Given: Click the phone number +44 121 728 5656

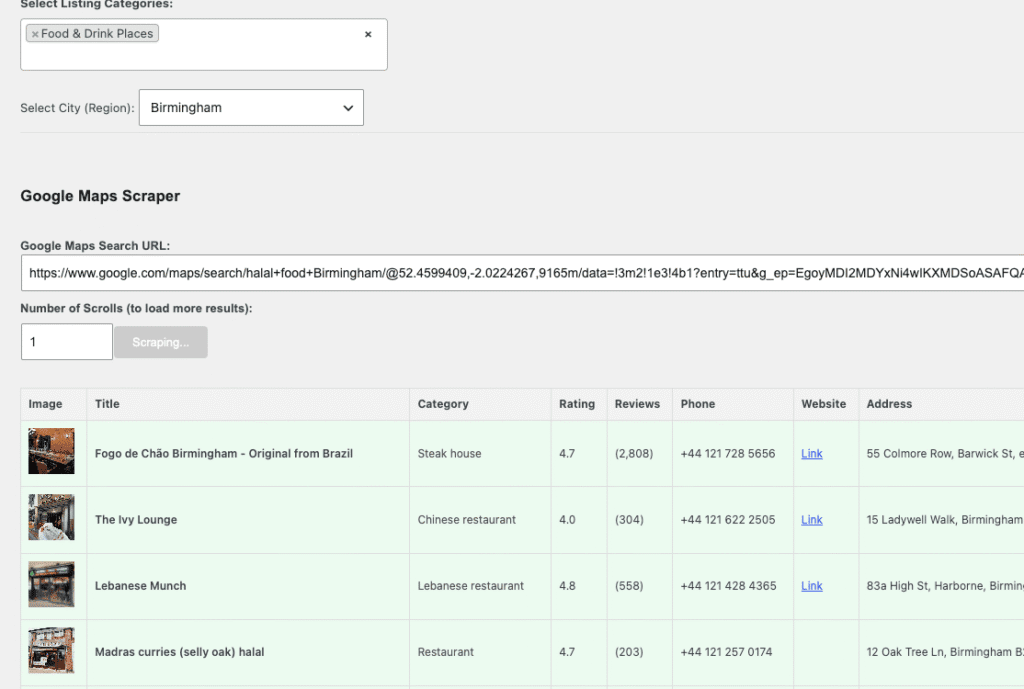Looking at the screenshot, I should tap(728, 453).
